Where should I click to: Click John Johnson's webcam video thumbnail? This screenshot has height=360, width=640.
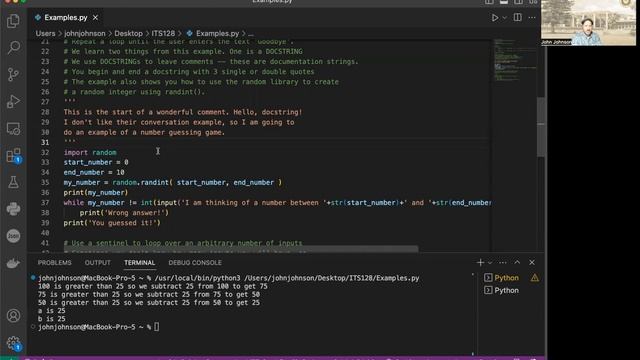tap(588, 22)
